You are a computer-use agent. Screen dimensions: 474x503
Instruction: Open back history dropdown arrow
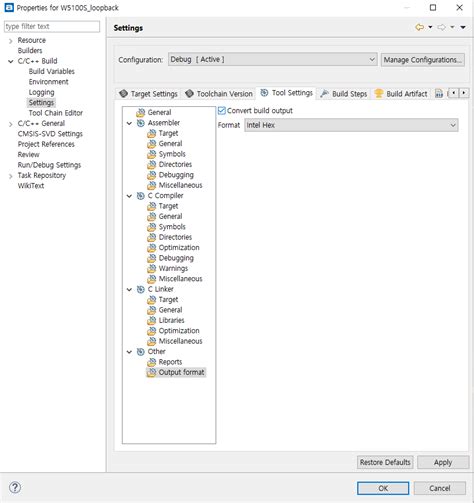coord(430,27)
